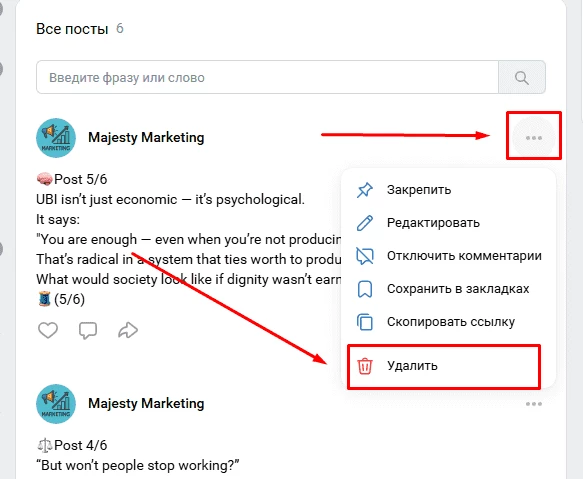The width and height of the screenshot is (583, 479).
Task: Open three-dot menu of Post 4/6
Action: pyautogui.click(x=534, y=404)
